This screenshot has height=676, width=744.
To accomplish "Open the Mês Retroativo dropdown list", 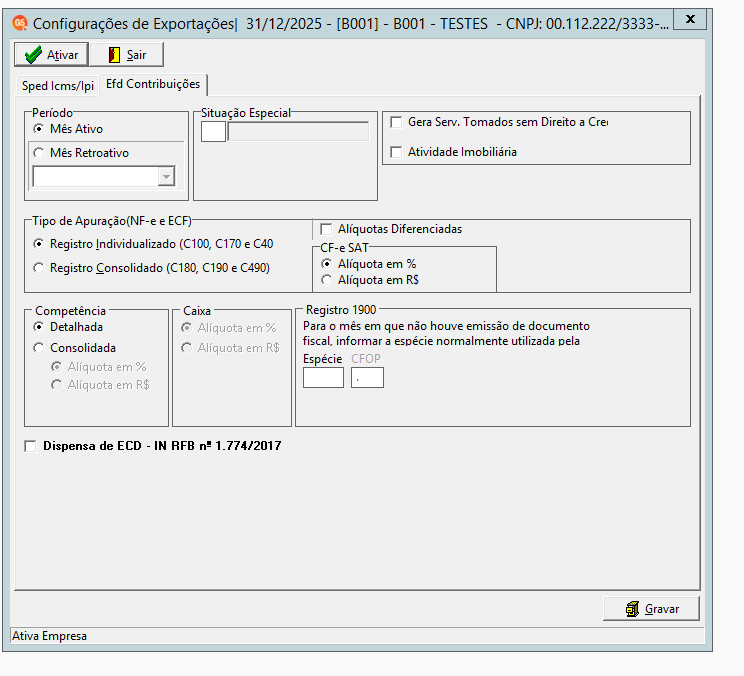I will click(166, 177).
